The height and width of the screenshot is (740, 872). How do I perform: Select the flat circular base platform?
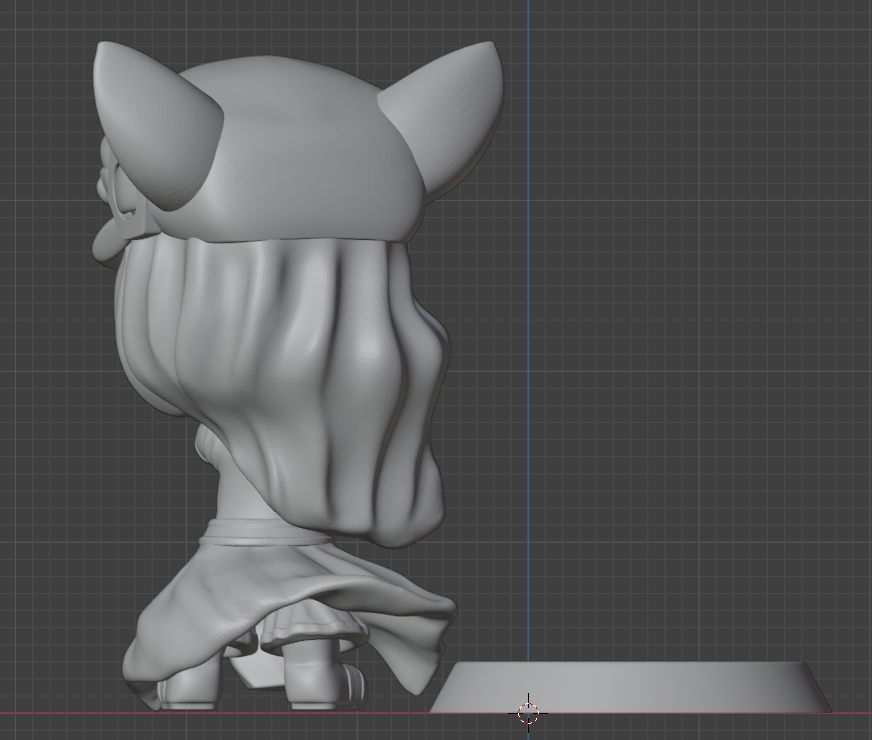pos(640,688)
